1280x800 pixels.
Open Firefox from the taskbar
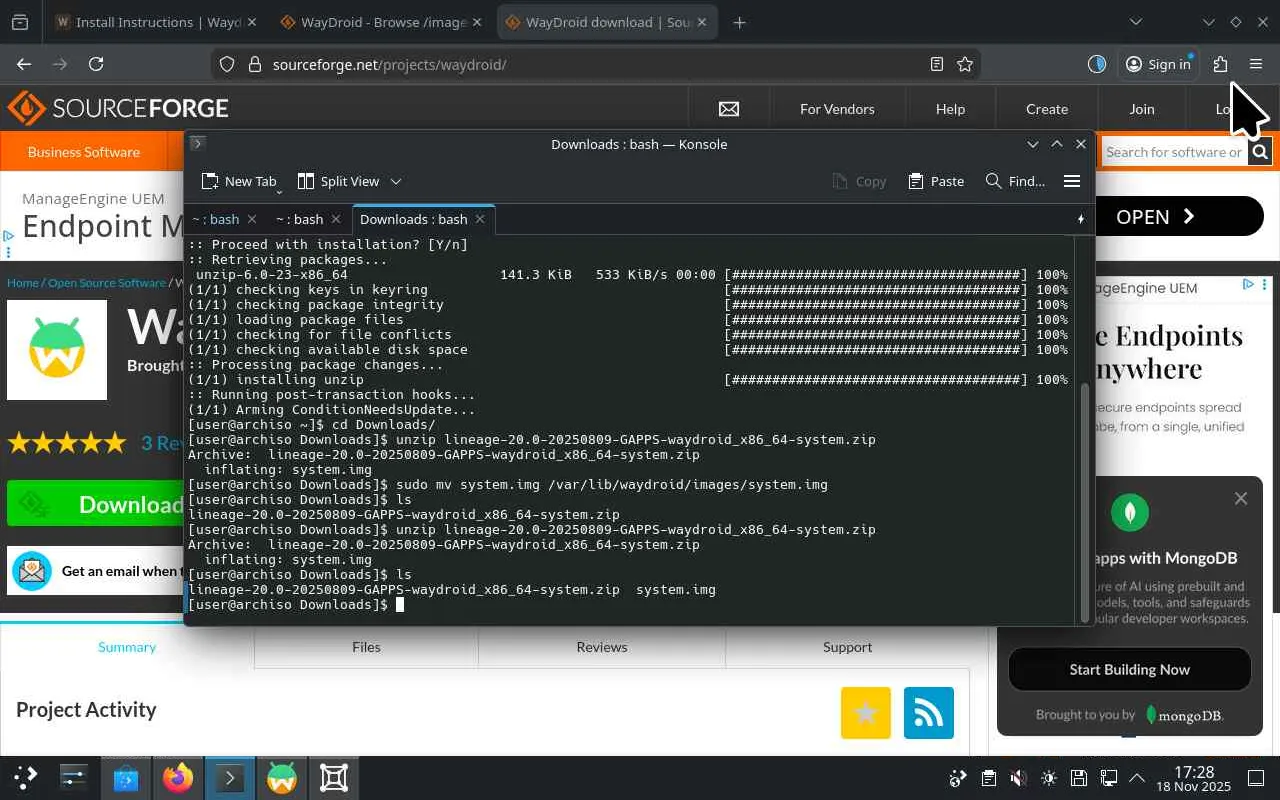[x=178, y=777]
